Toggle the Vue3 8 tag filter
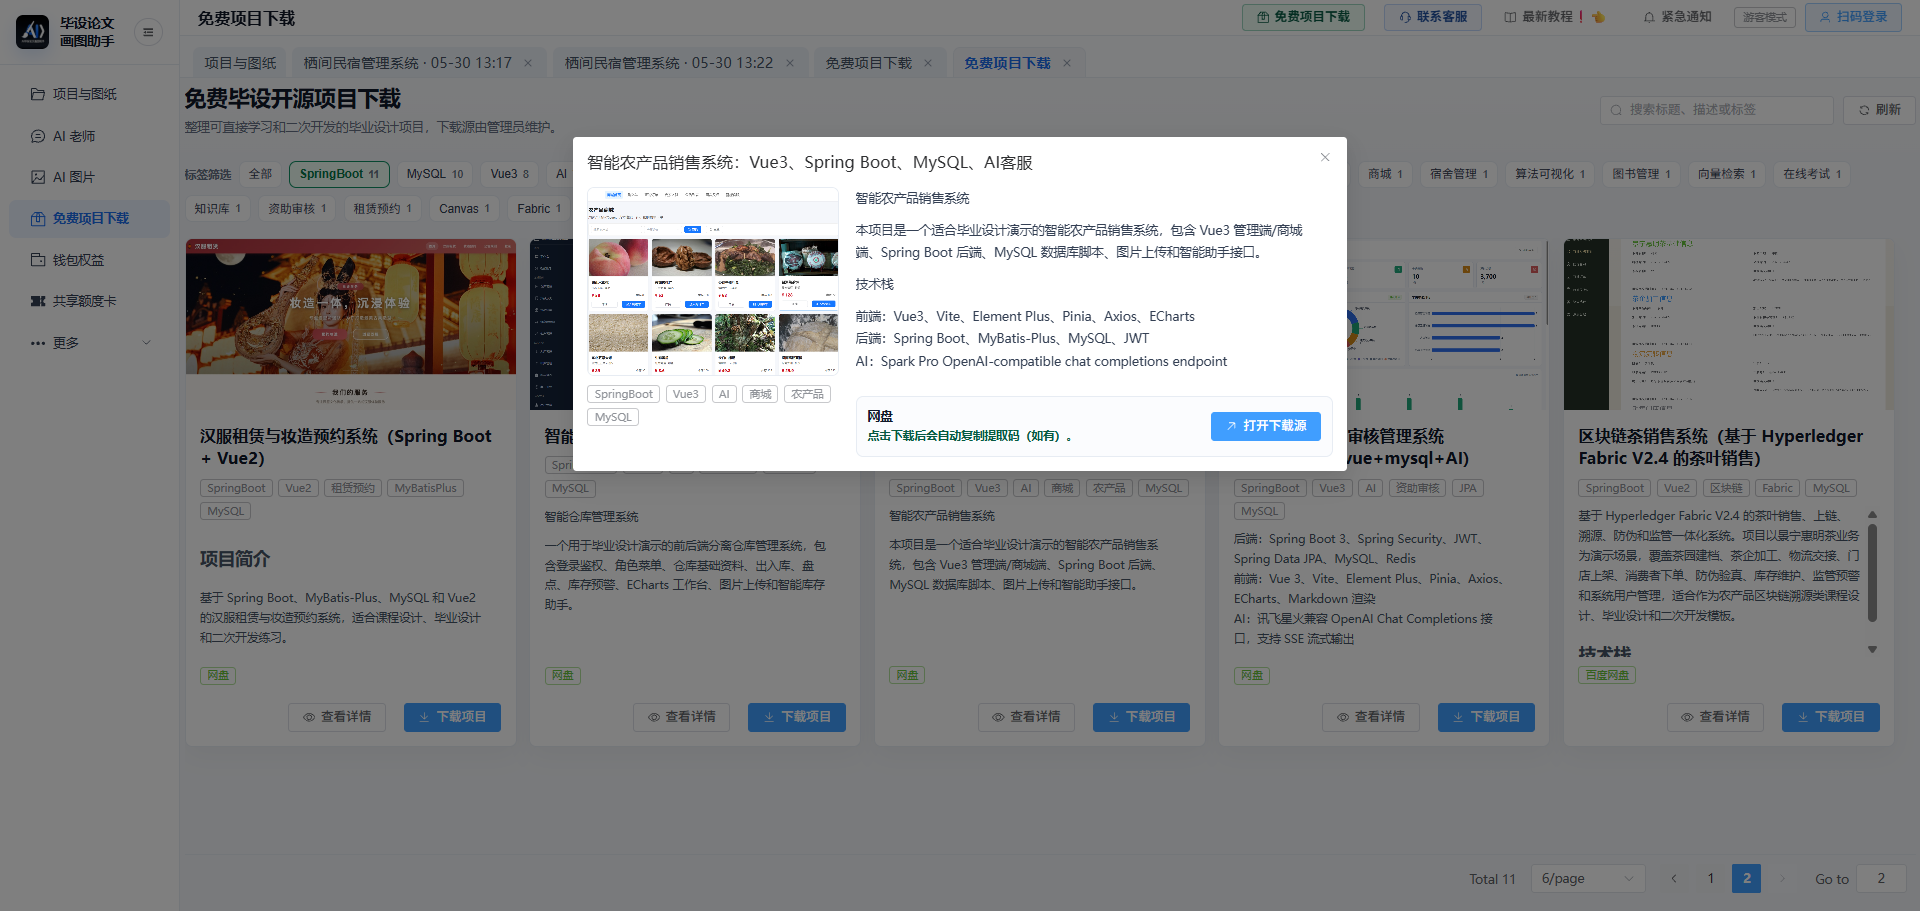The height and width of the screenshot is (911, 1920). coord(510,174)
